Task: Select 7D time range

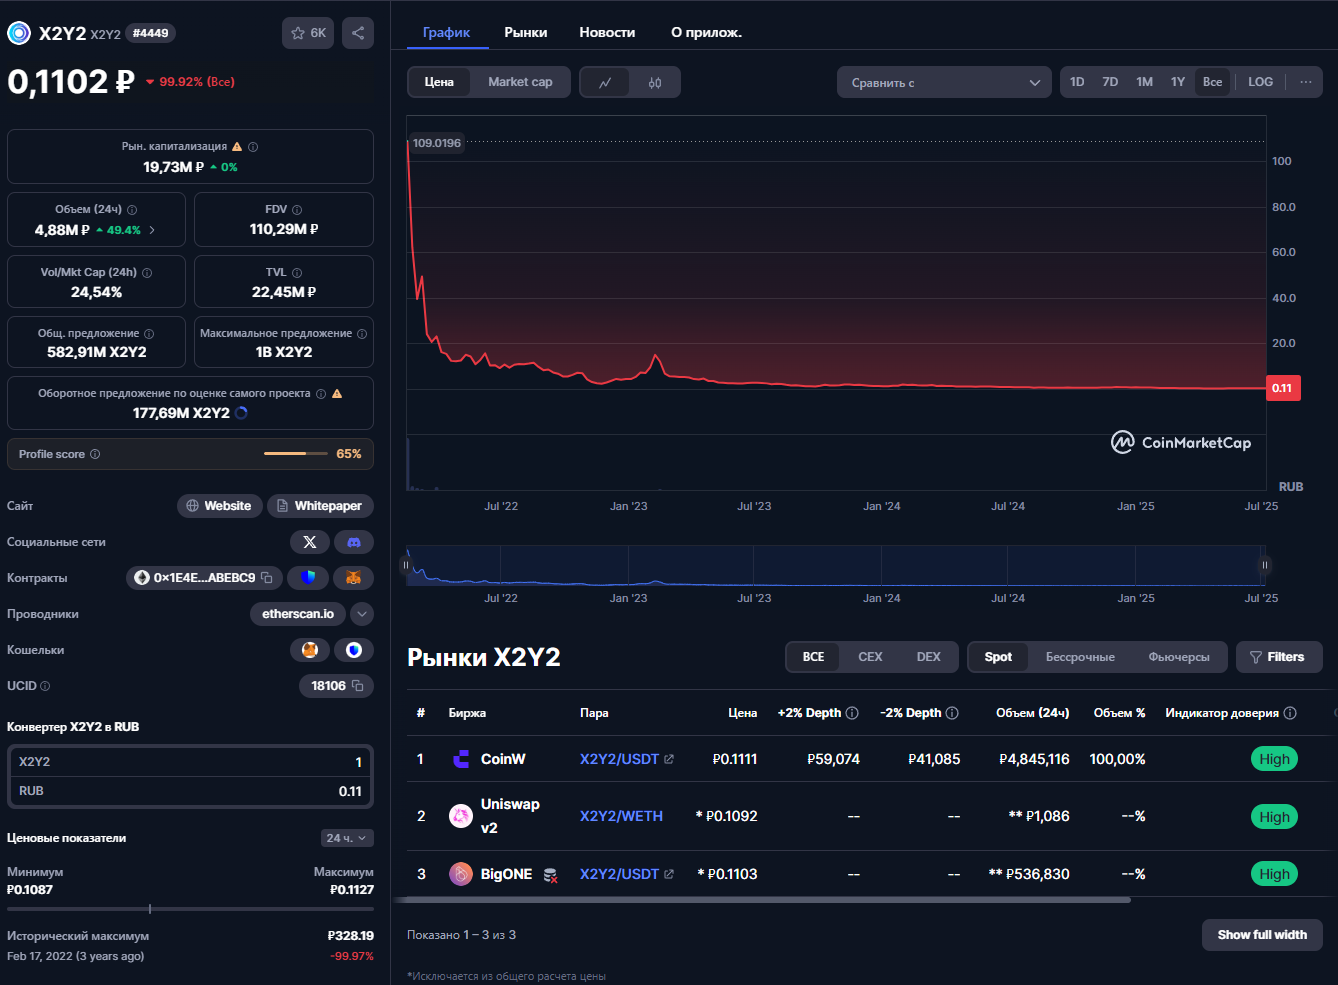Action: point(1110,82)
